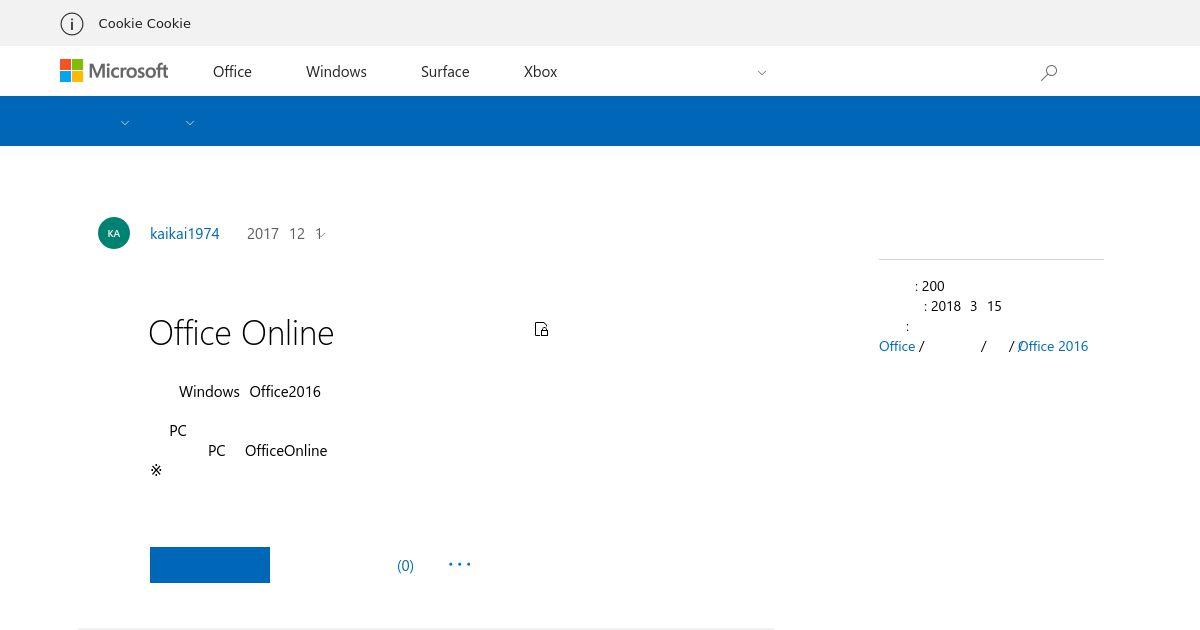
Task: Expand the chevron beside the 2017 12 1 date
Action: pyautogui.click(x=322, y=235)
